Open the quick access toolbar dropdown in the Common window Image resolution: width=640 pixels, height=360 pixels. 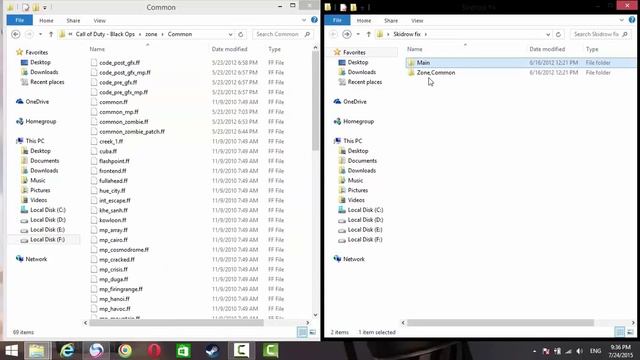[x=45, y=7]
